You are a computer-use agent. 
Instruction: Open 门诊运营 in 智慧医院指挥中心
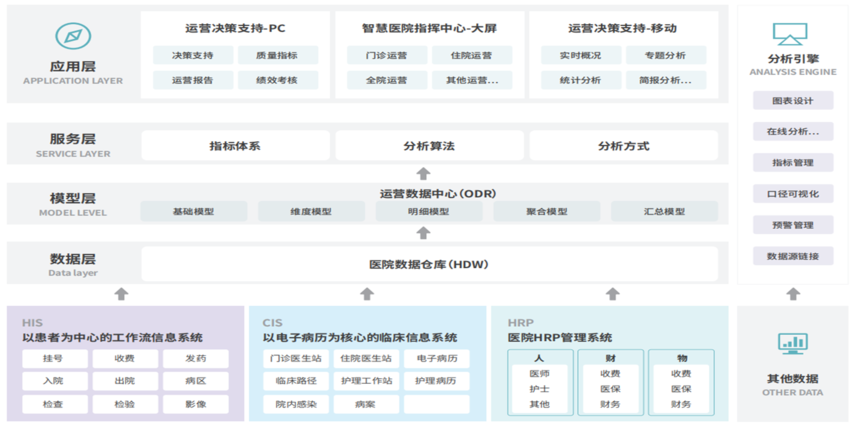click(x=386, y=56)
